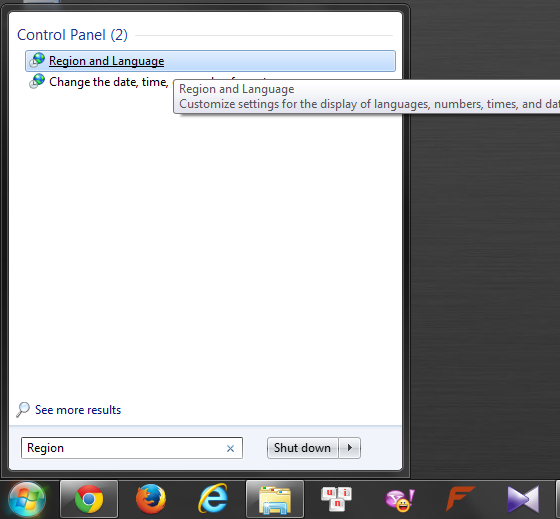Viewport: 560px width, 519px height.
Task: Click the Shut down button
Action: [302, 448]
